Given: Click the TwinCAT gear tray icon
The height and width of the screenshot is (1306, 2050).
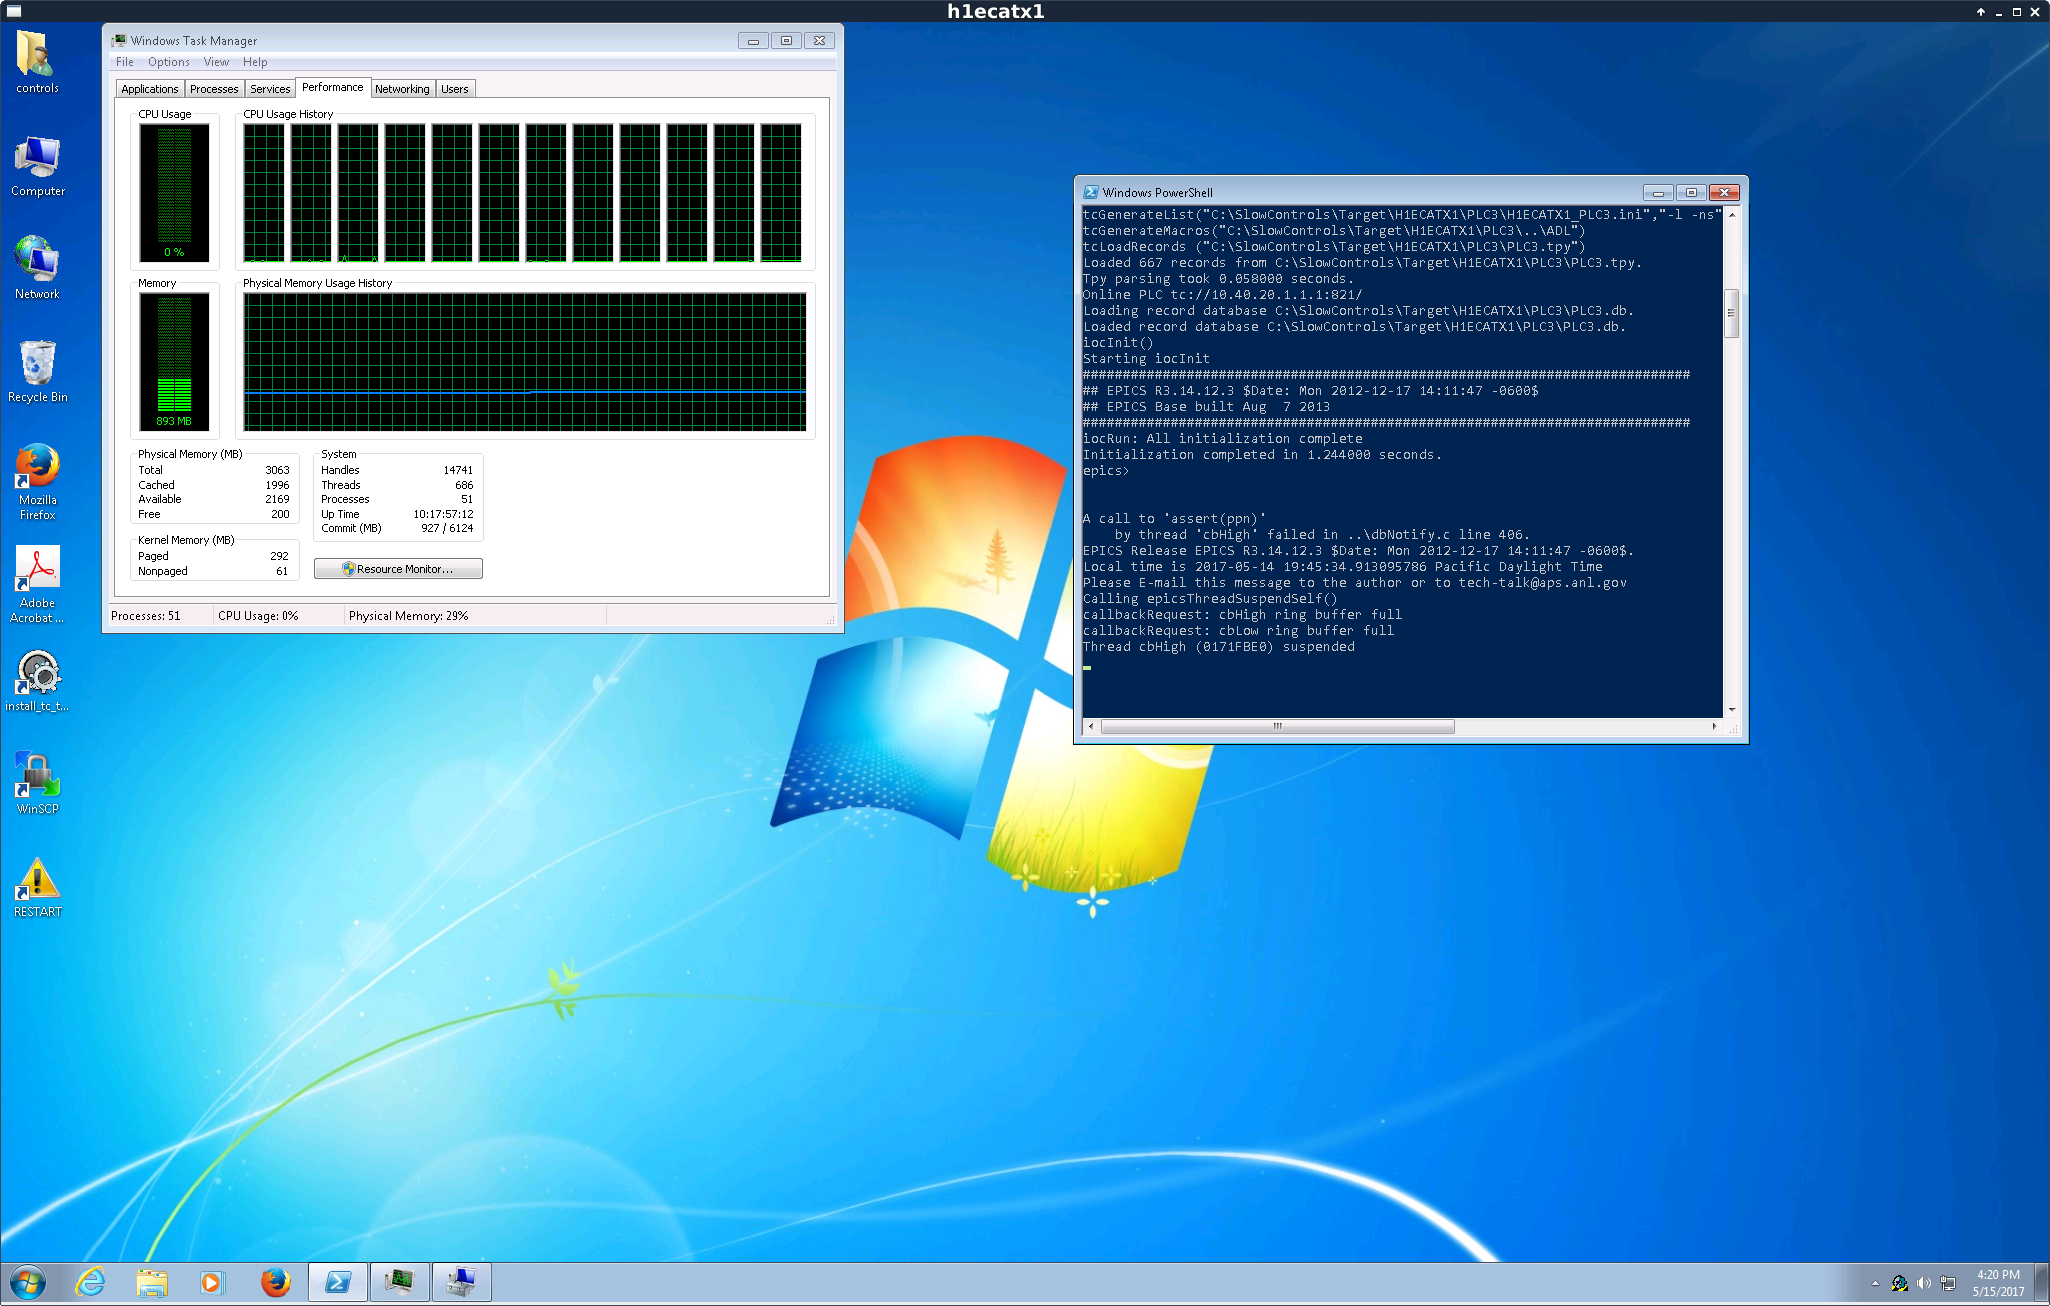Looking at the screenshot, I should coord(1899,1283).
